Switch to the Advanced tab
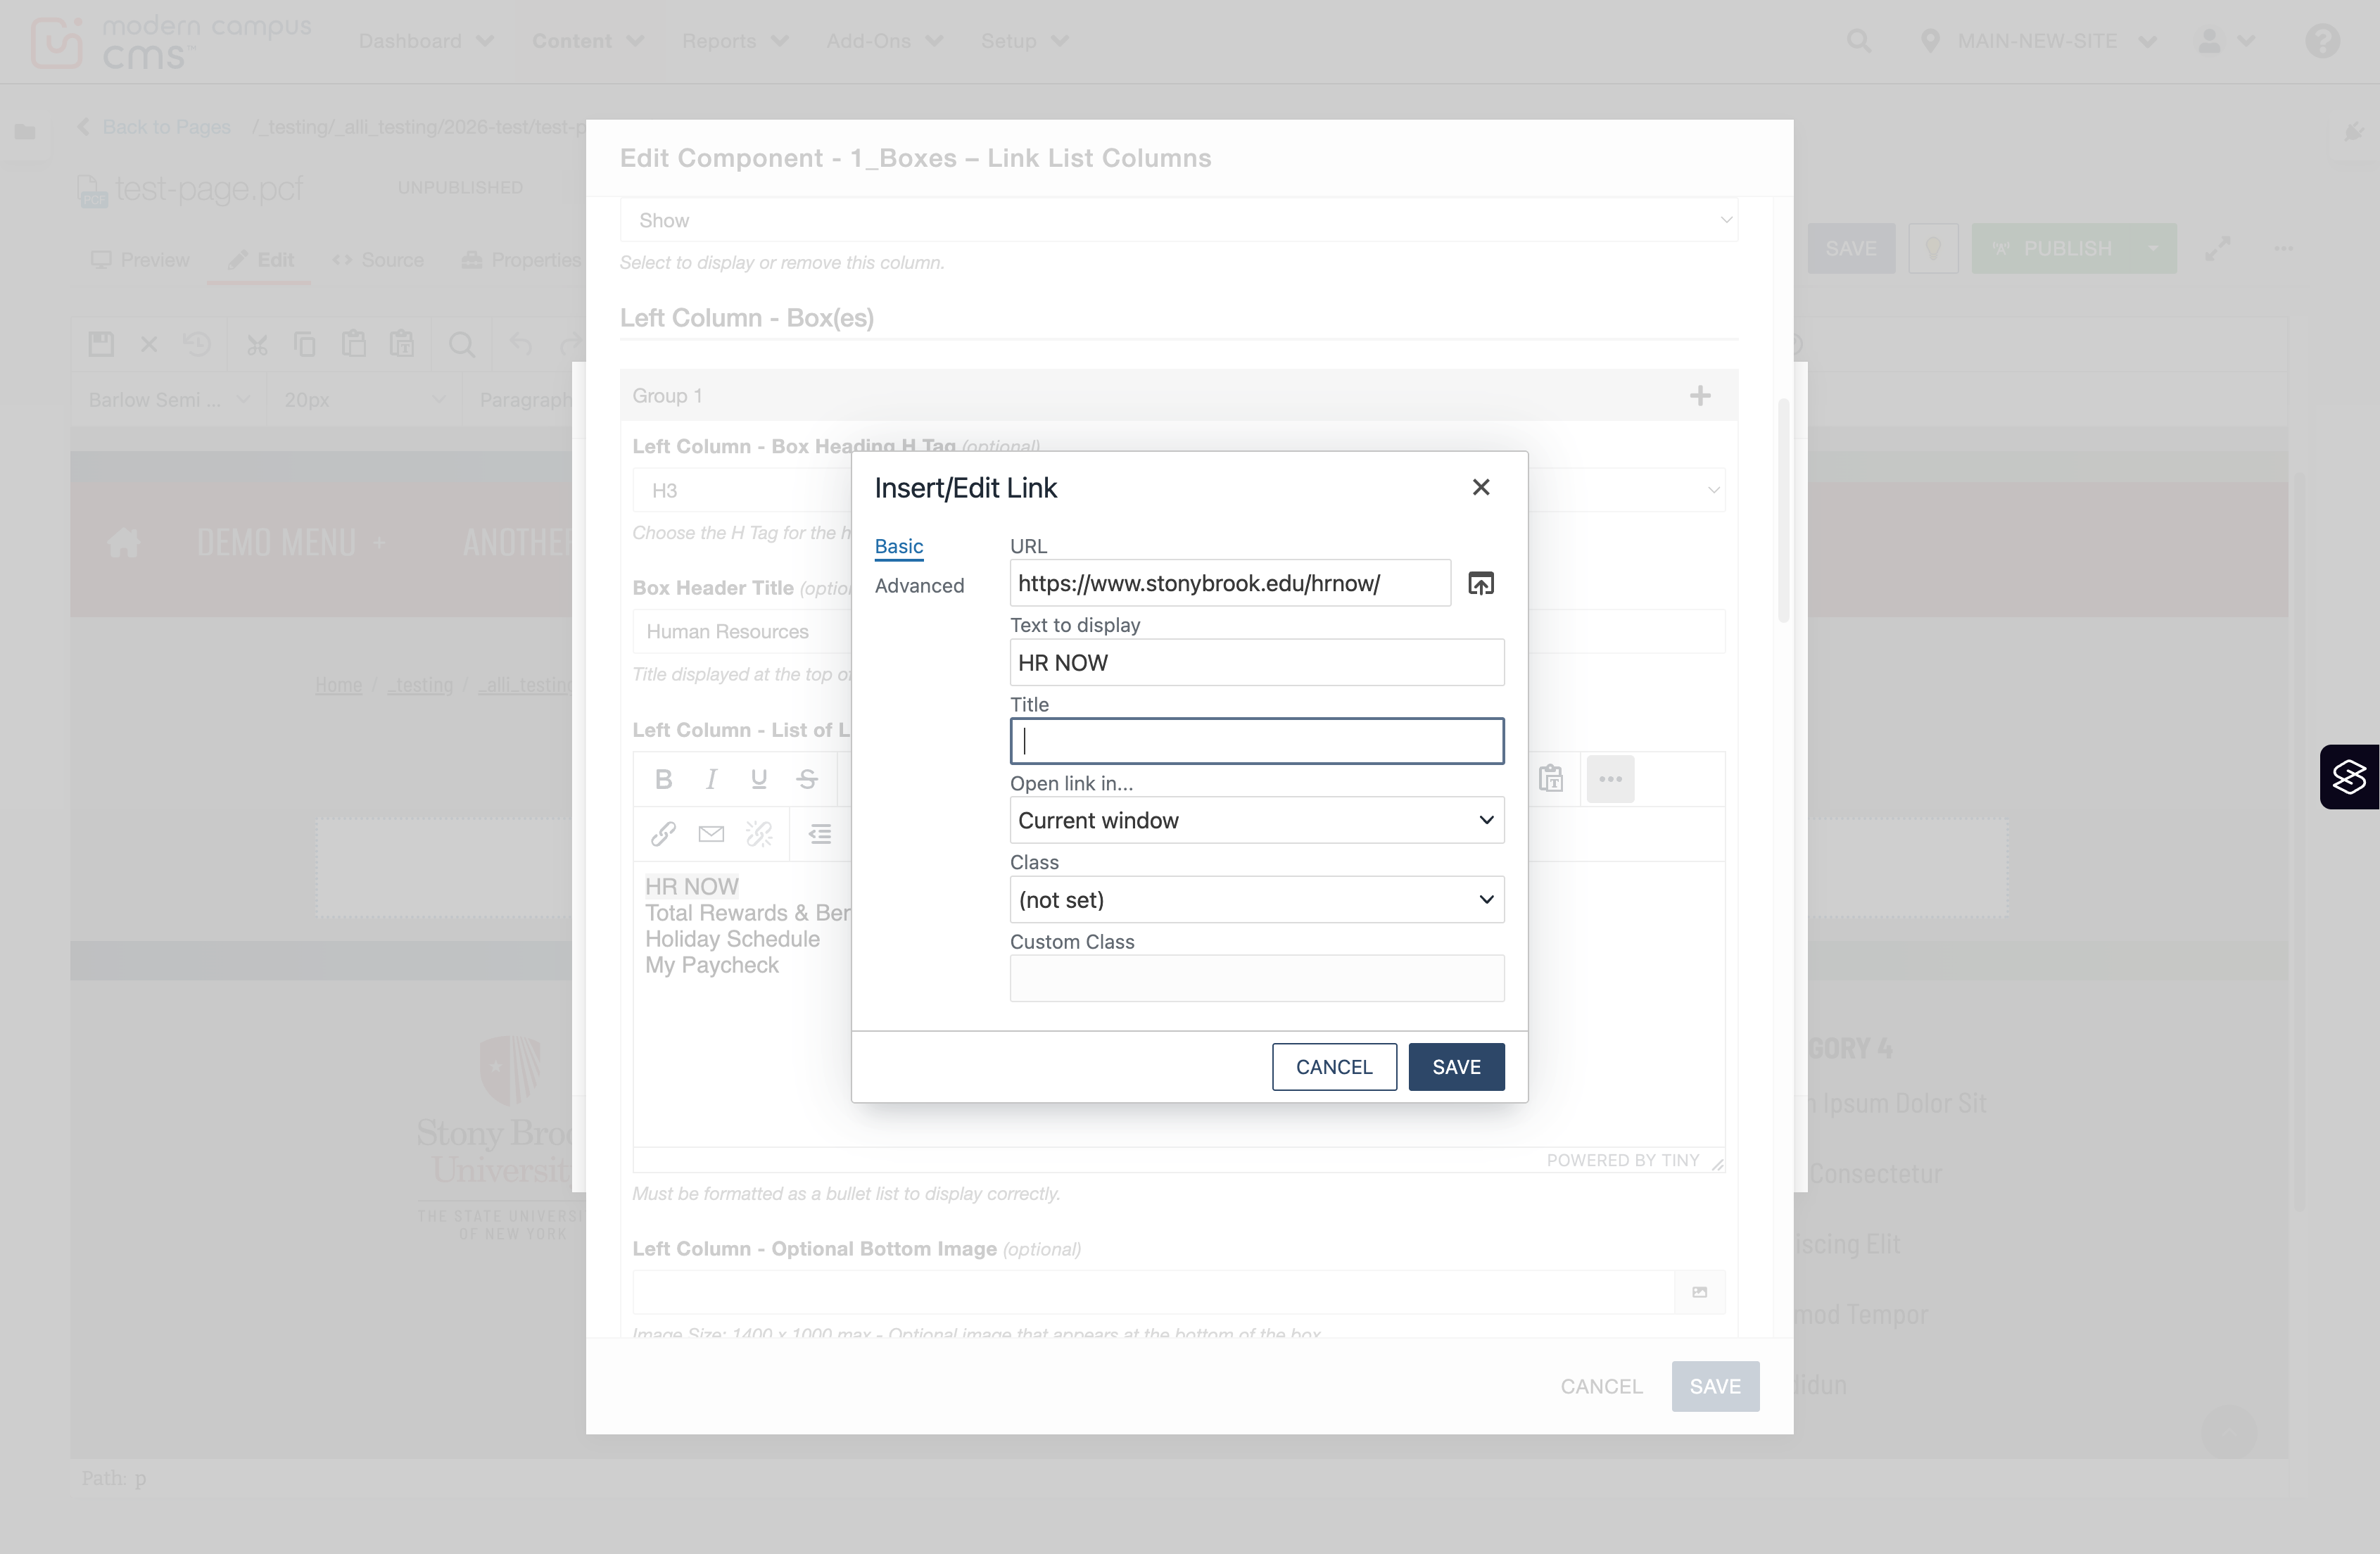The width and height of the screenshot is (2380, 1554). (x=919, y=586)
